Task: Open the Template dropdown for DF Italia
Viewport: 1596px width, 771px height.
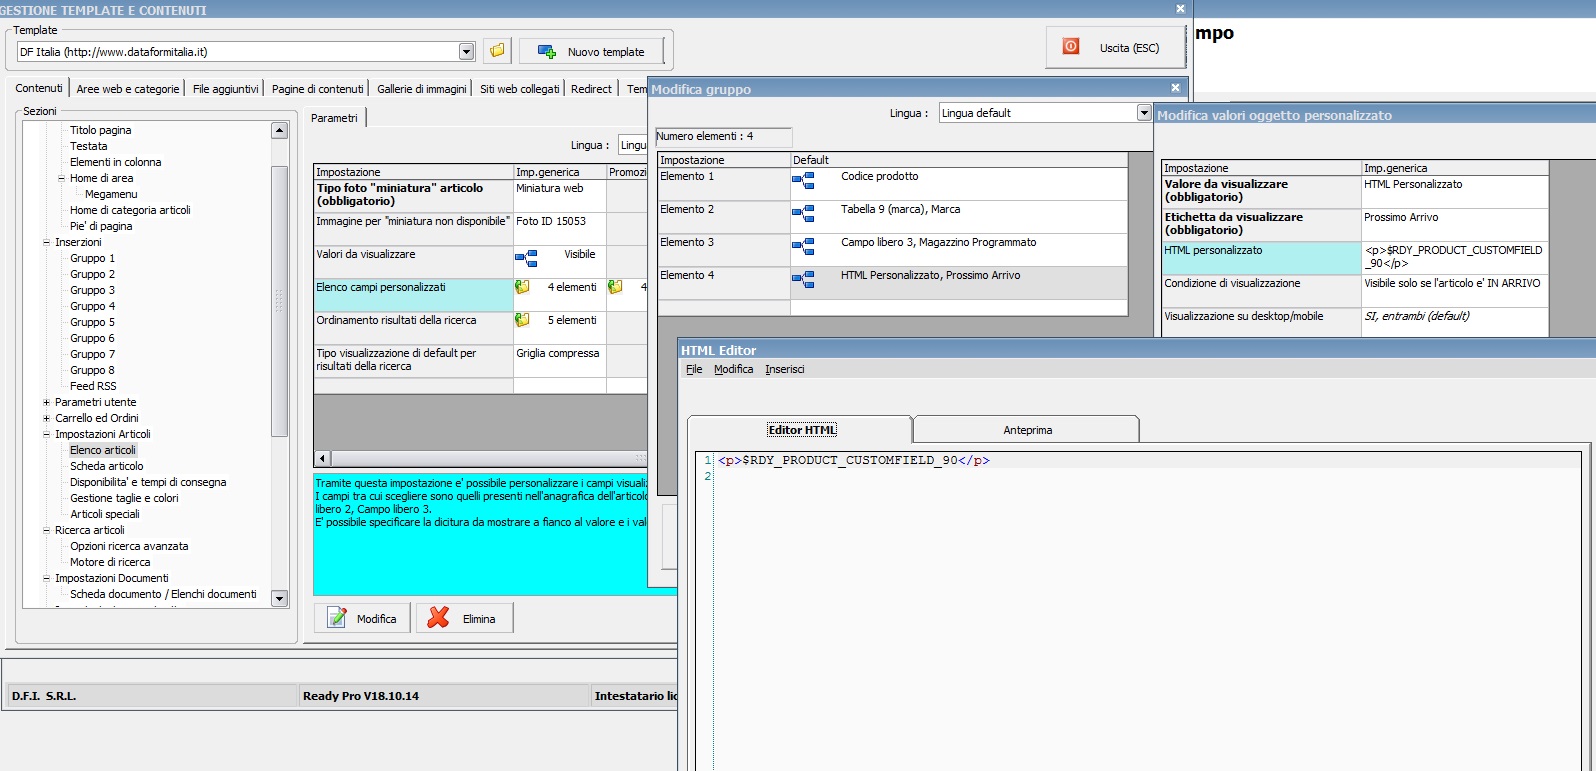Action: click(466, 52)
